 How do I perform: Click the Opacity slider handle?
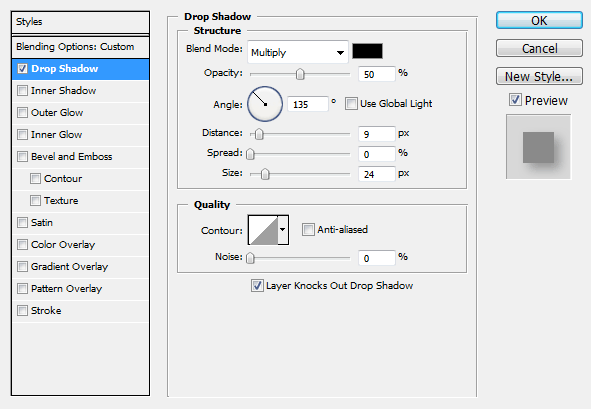[300, 74]
